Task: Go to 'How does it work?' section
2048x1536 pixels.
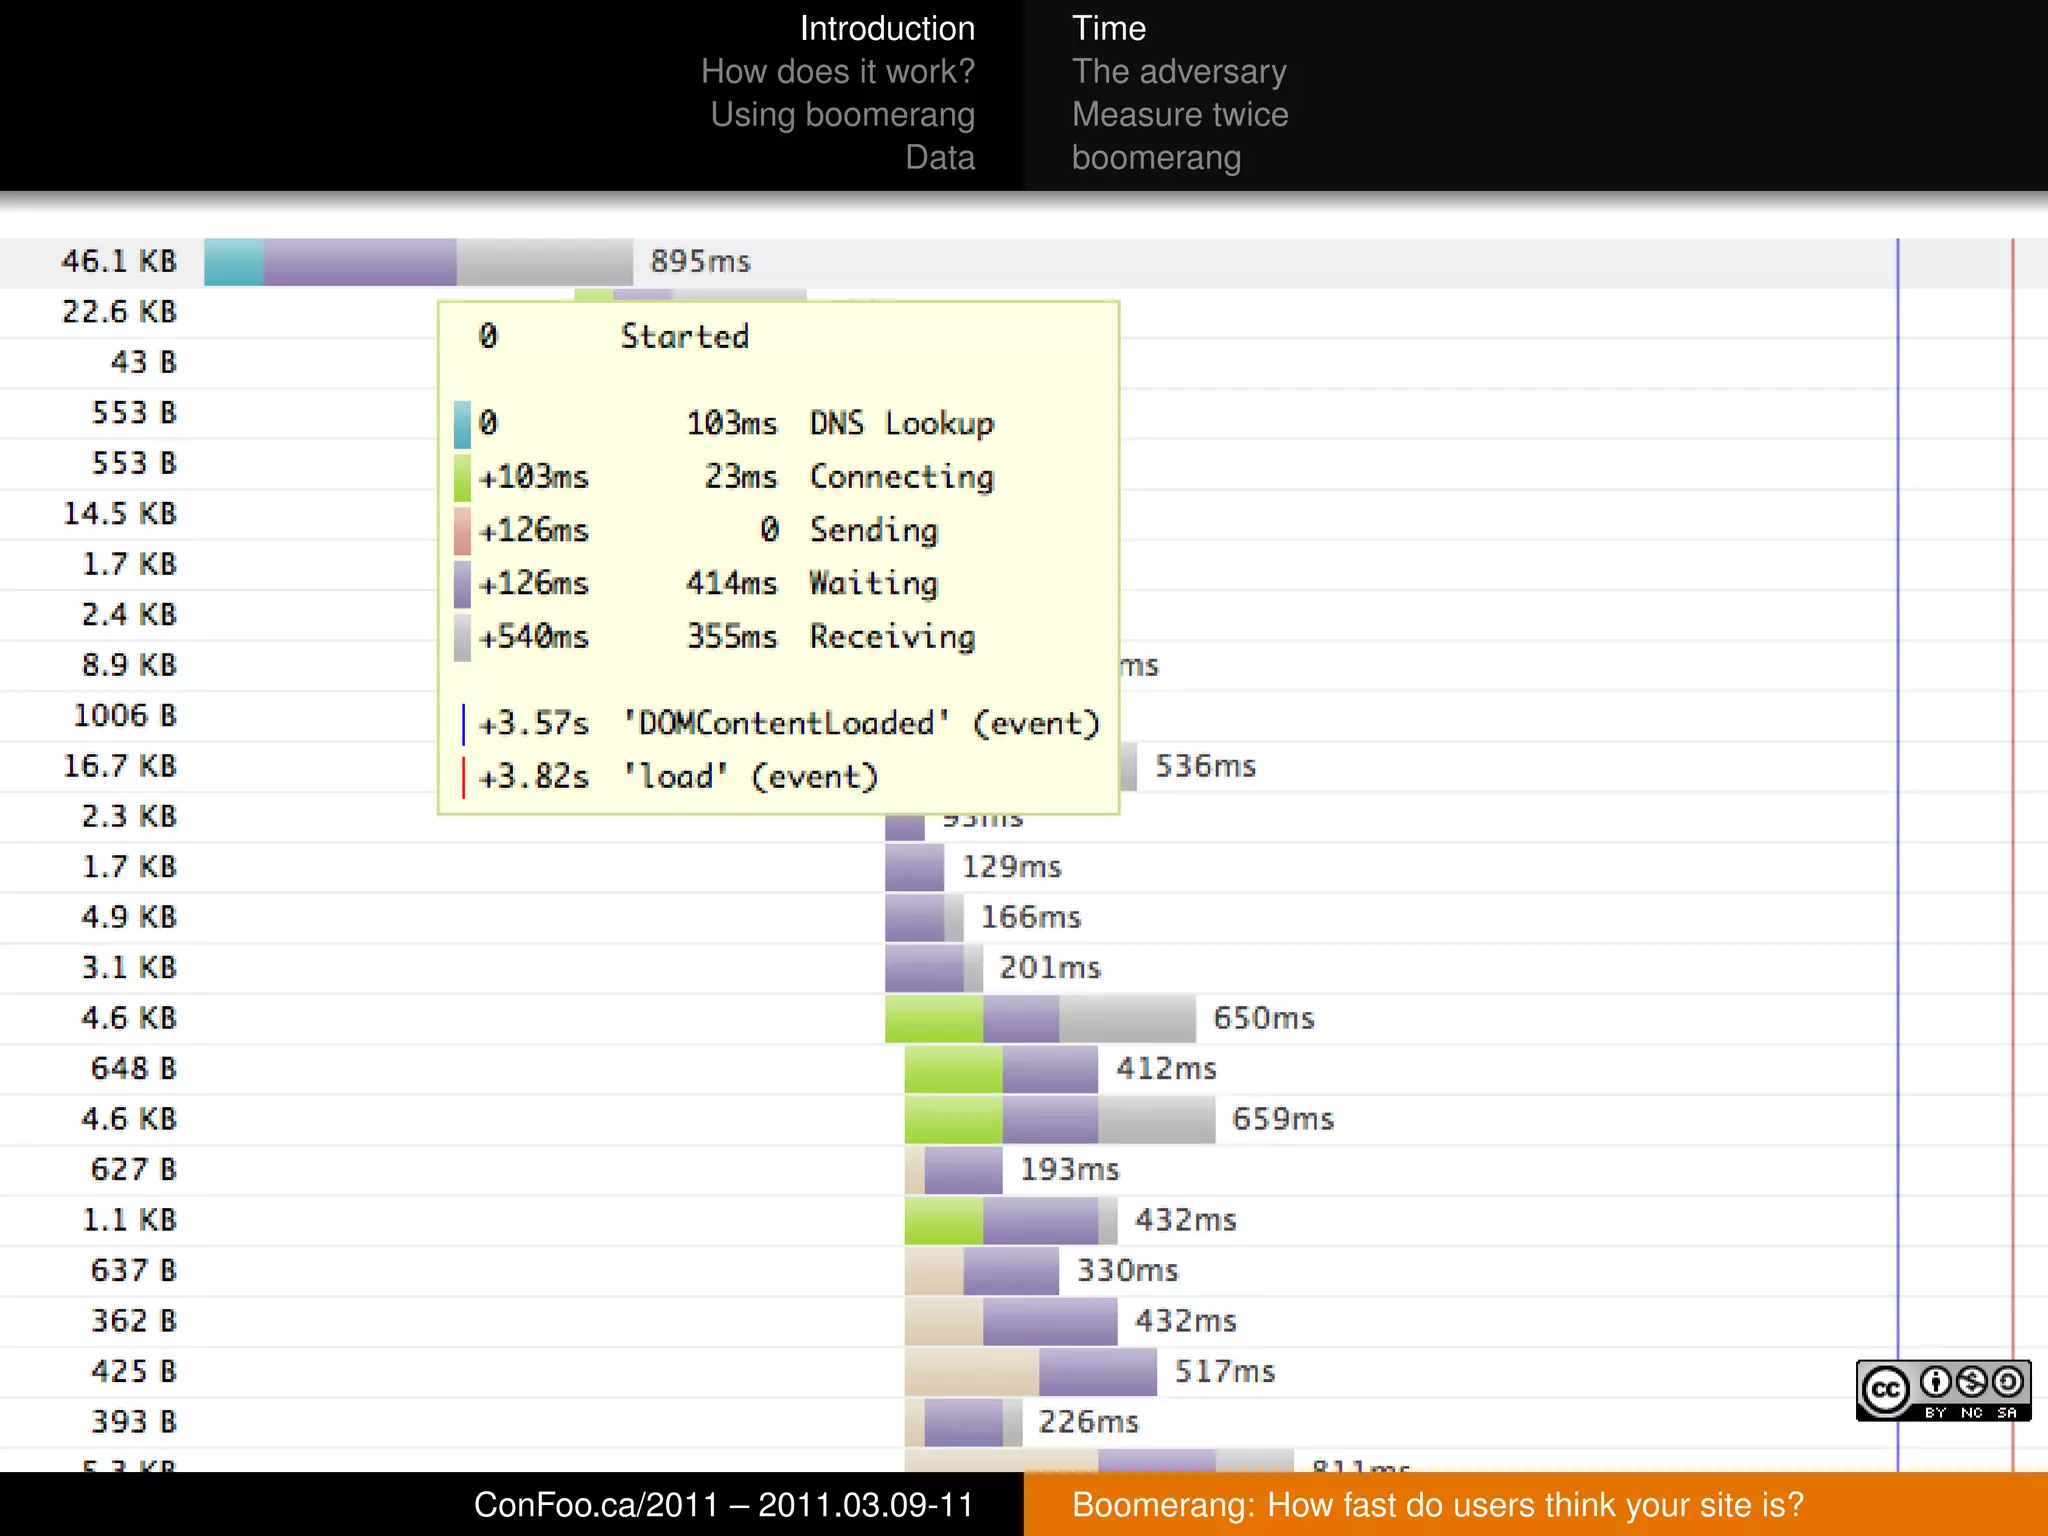Action: 837,71
